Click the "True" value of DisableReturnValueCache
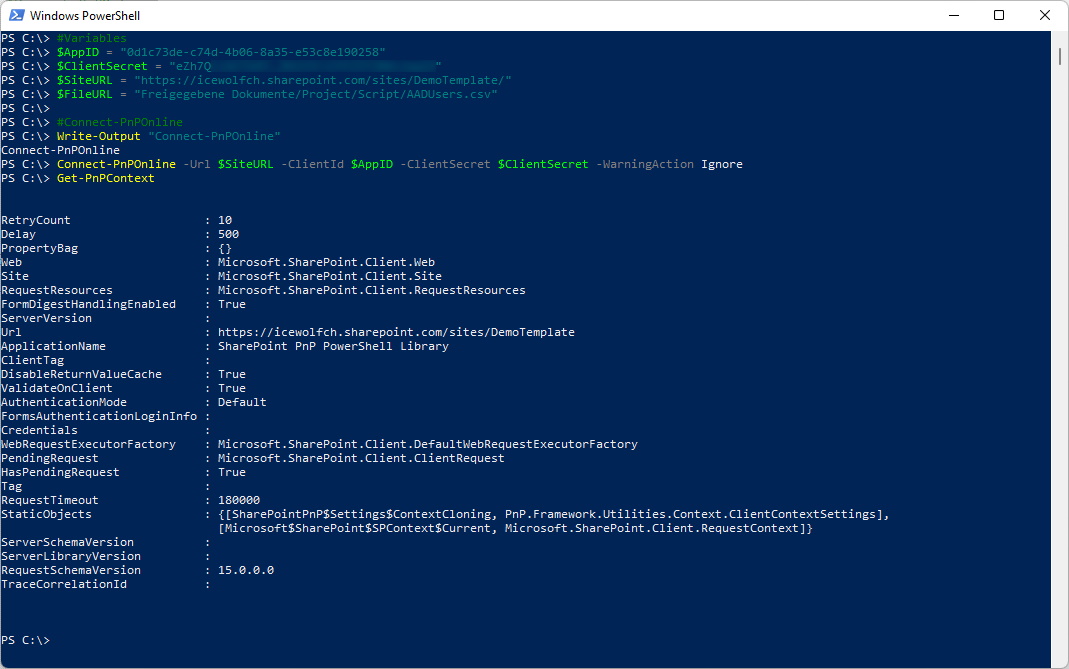 [x=232, y=374]
